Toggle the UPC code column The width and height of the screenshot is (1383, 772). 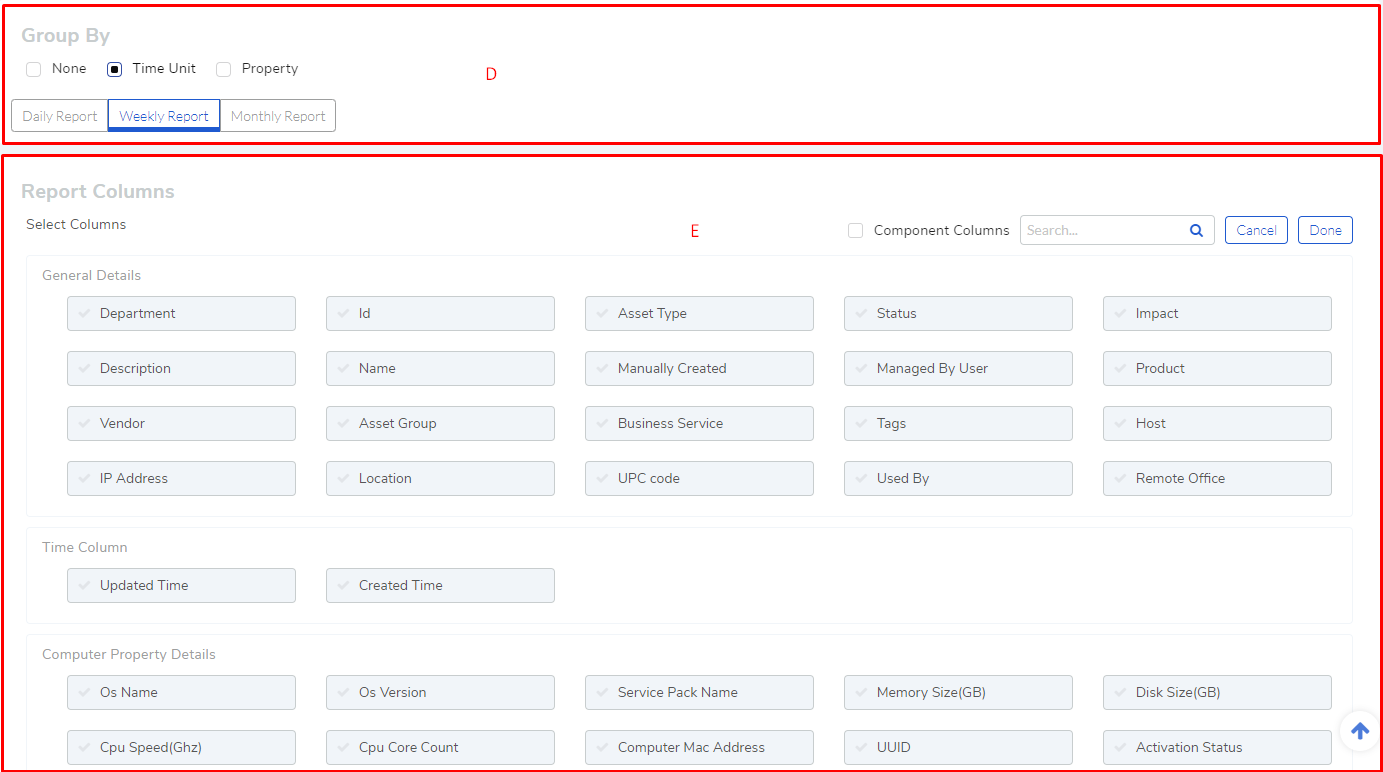click(x=699, y=478)
